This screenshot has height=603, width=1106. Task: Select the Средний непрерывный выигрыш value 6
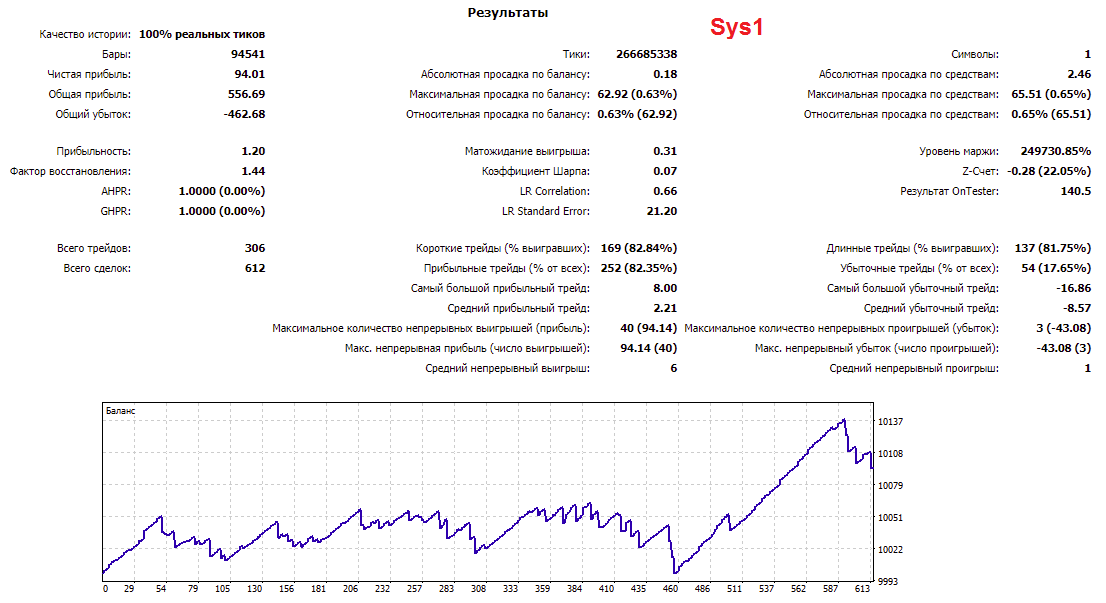click(x=674, y=368)
